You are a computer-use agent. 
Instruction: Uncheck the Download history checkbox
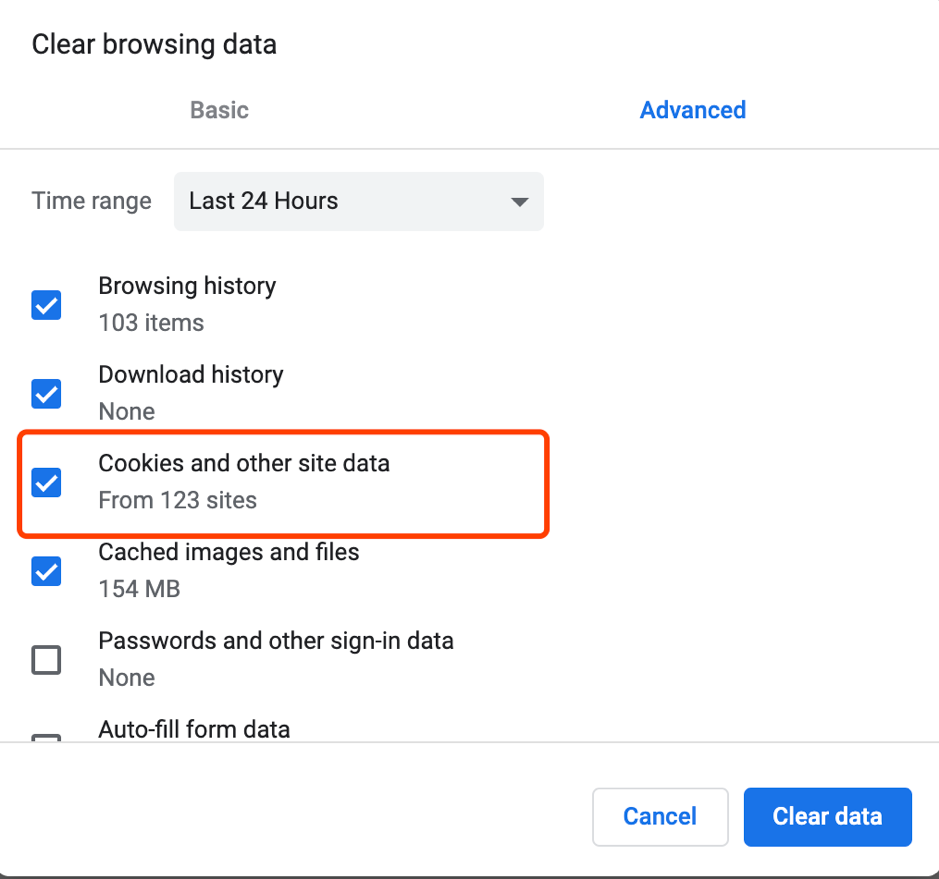coord(46,394)
